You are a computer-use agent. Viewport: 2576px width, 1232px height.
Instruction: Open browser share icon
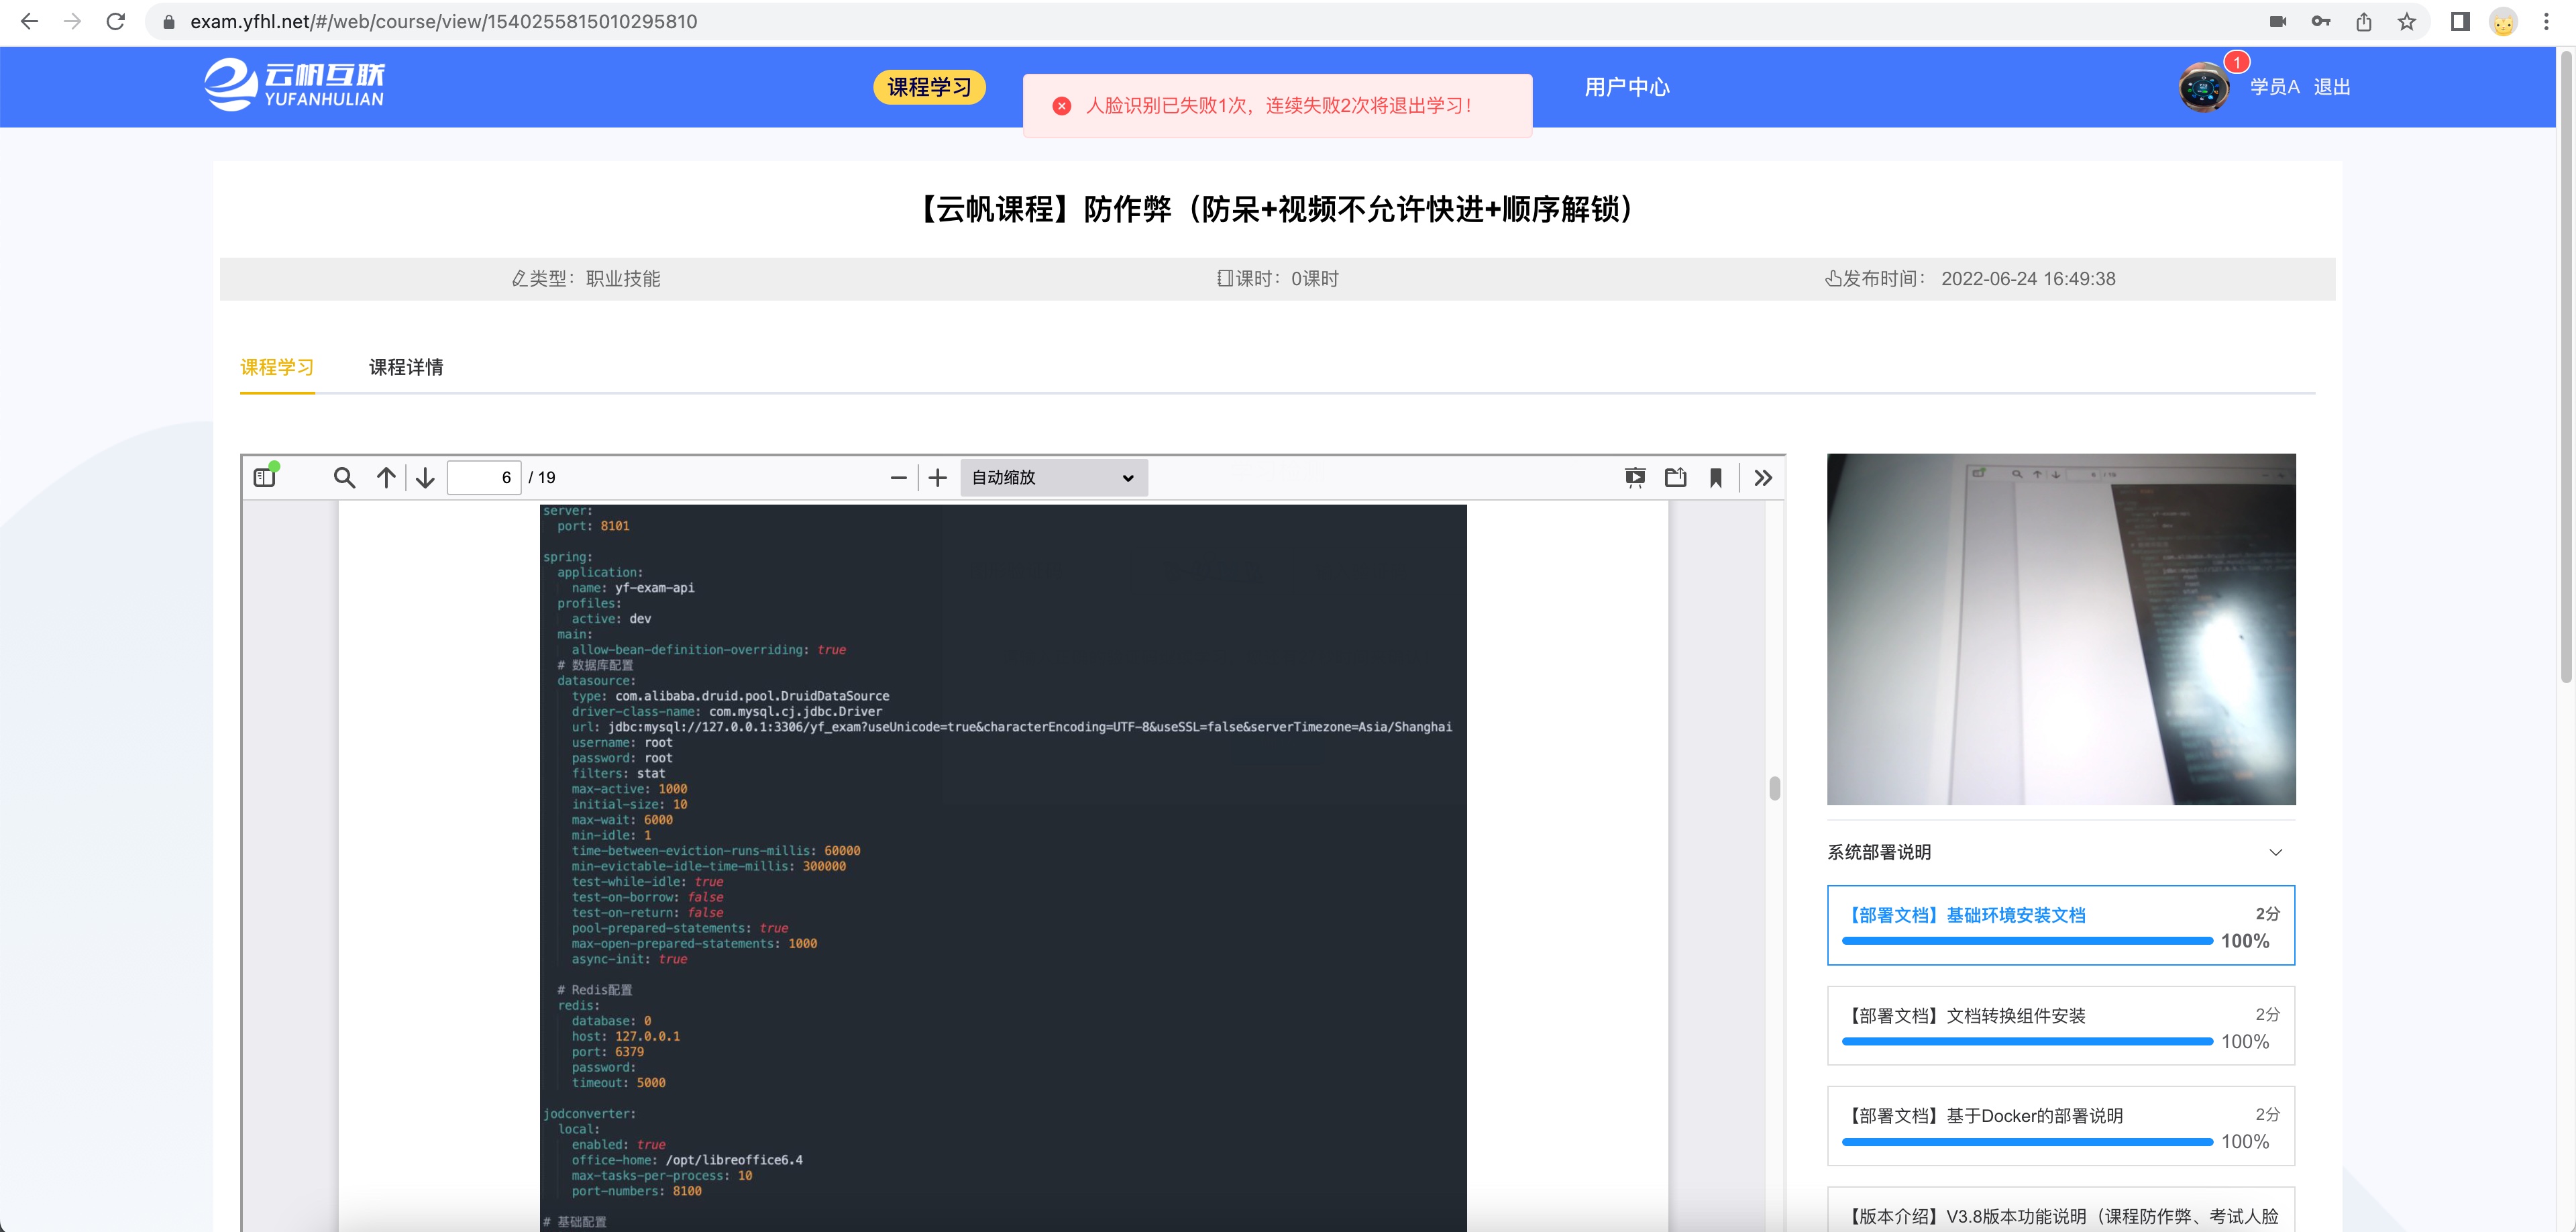[x=2364, y=21]
